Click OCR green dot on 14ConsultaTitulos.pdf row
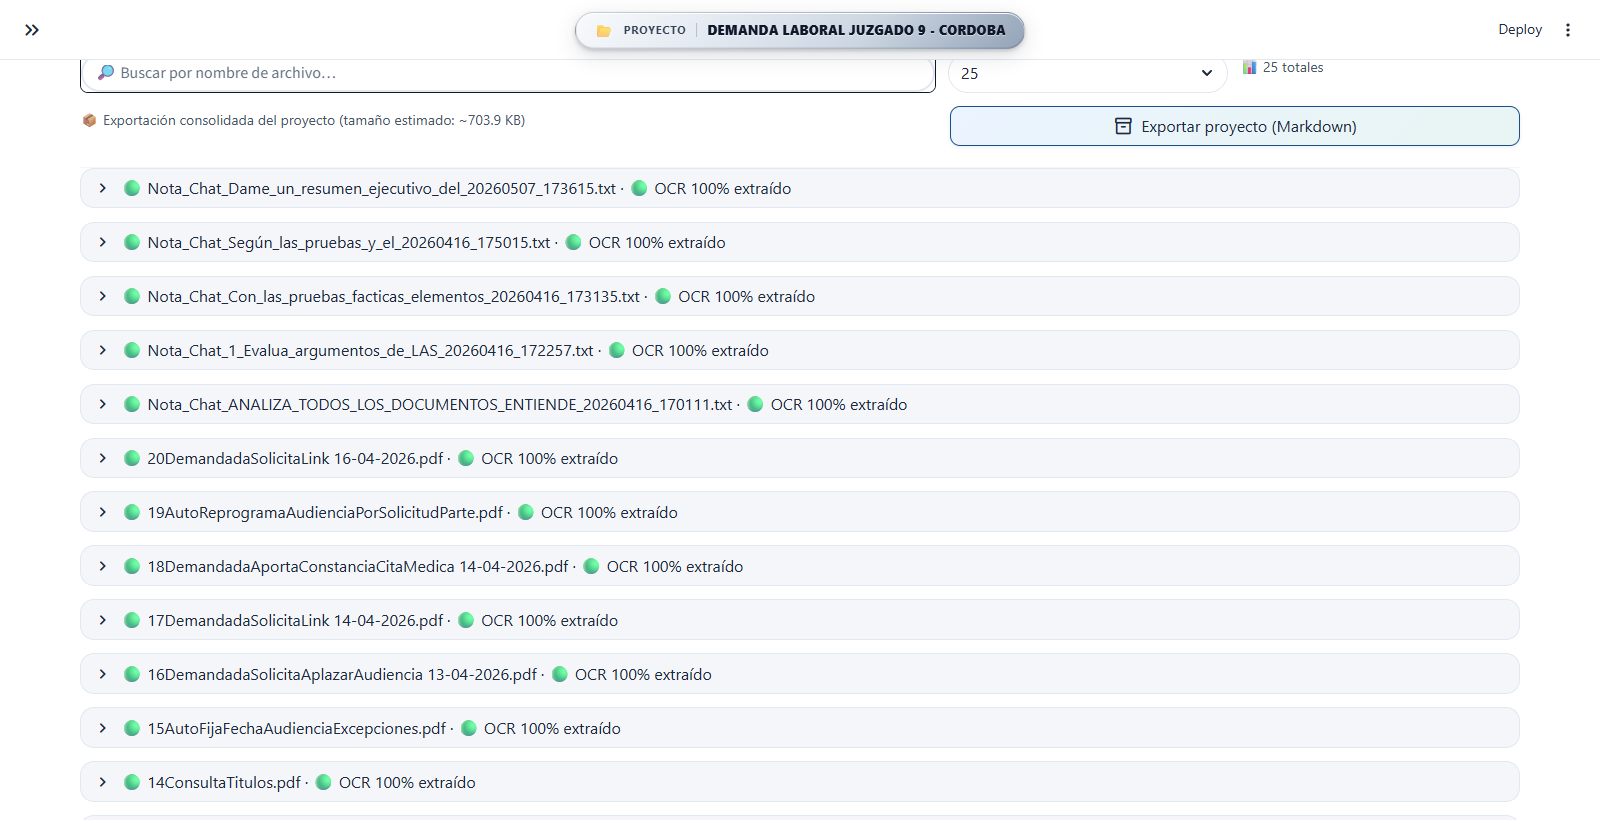 [324, 782]
